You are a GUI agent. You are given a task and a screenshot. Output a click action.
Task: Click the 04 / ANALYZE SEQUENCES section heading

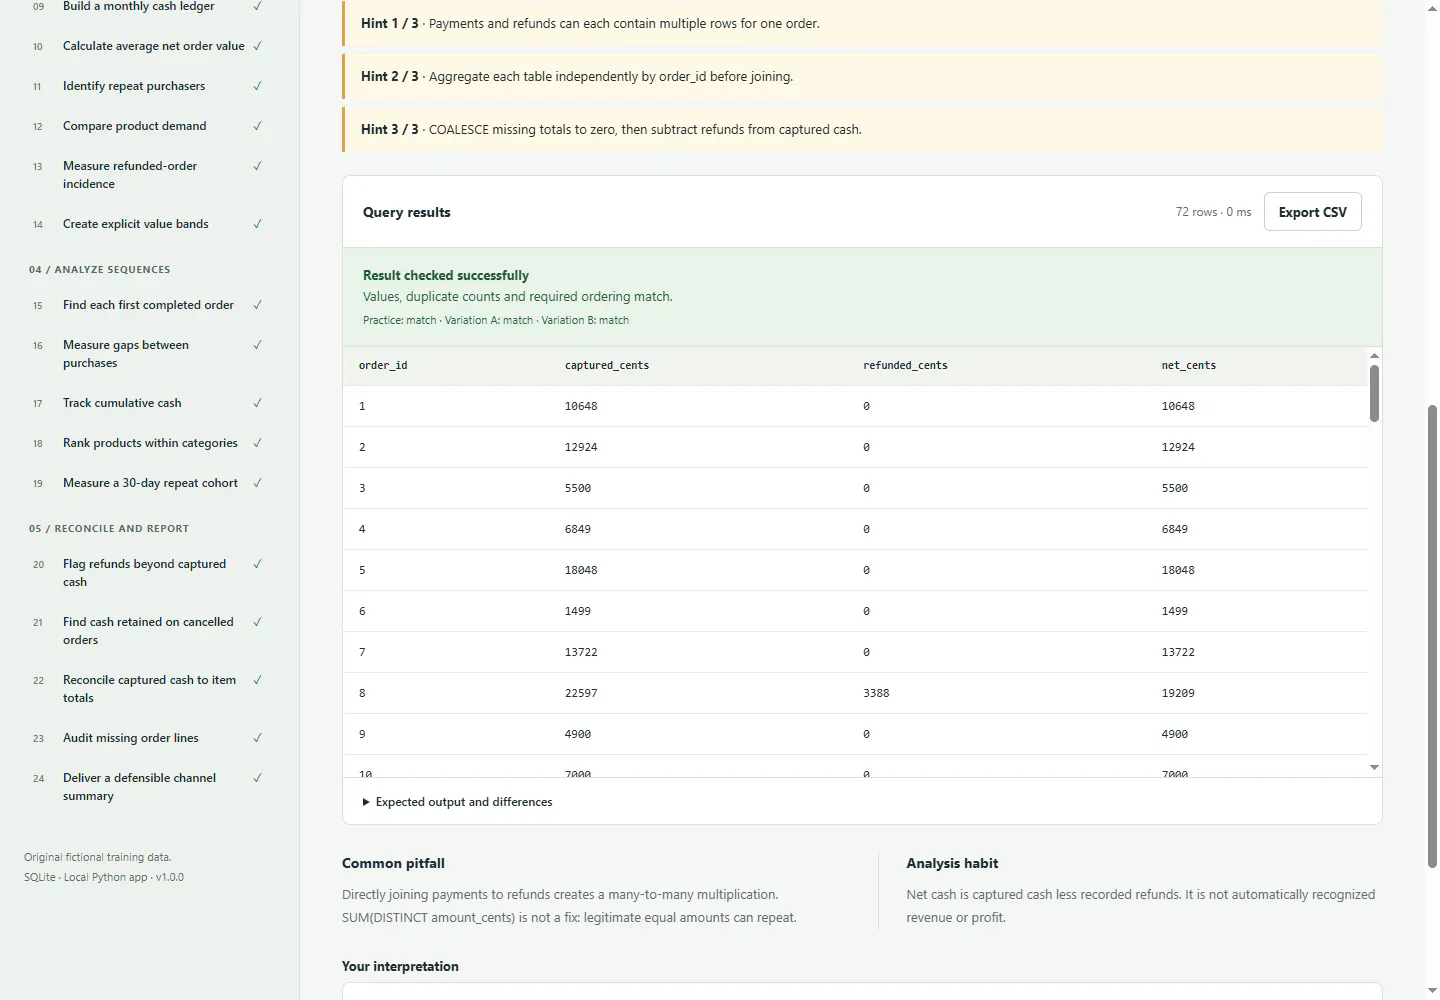[100, 270]
